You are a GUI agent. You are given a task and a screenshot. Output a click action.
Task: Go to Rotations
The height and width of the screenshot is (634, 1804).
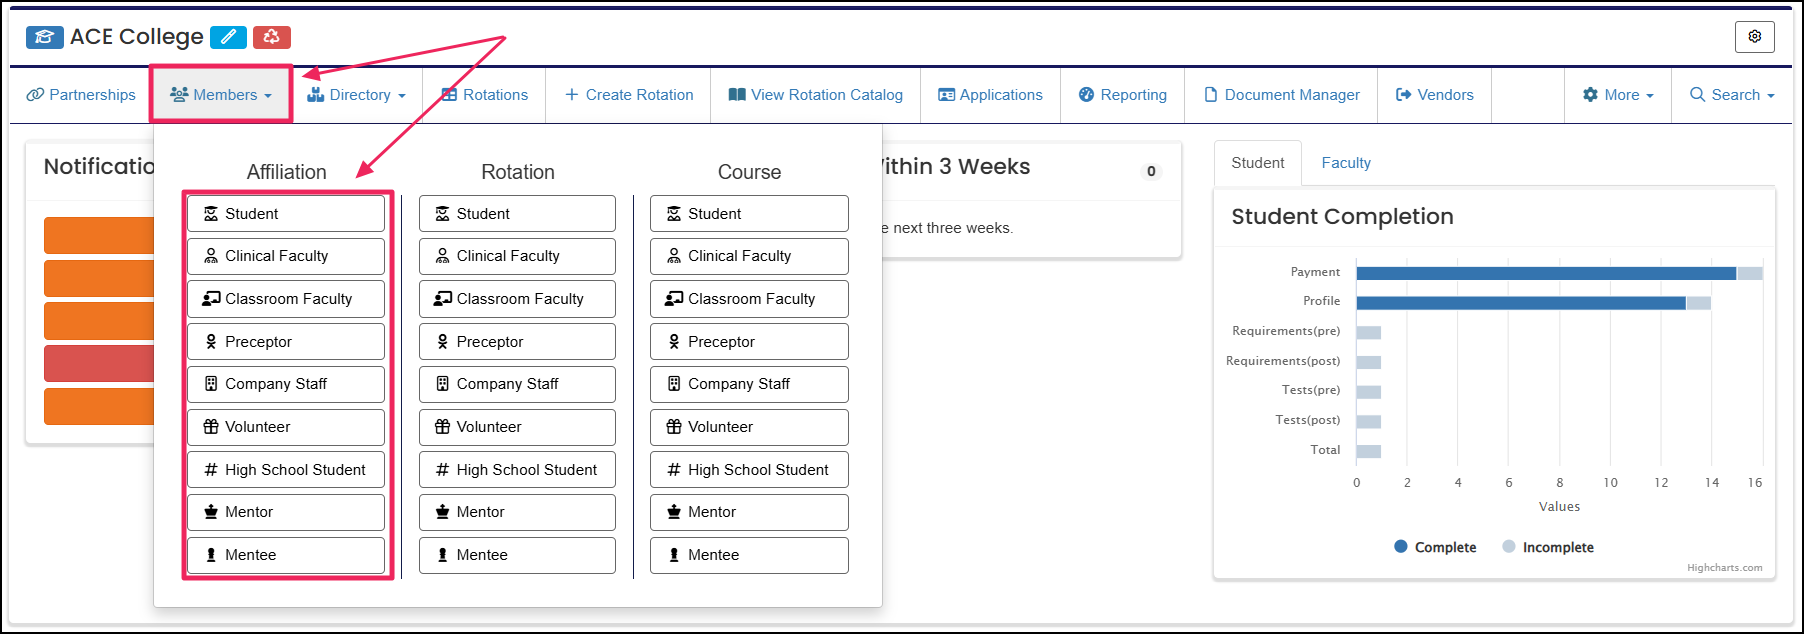(x=485, y=95)
